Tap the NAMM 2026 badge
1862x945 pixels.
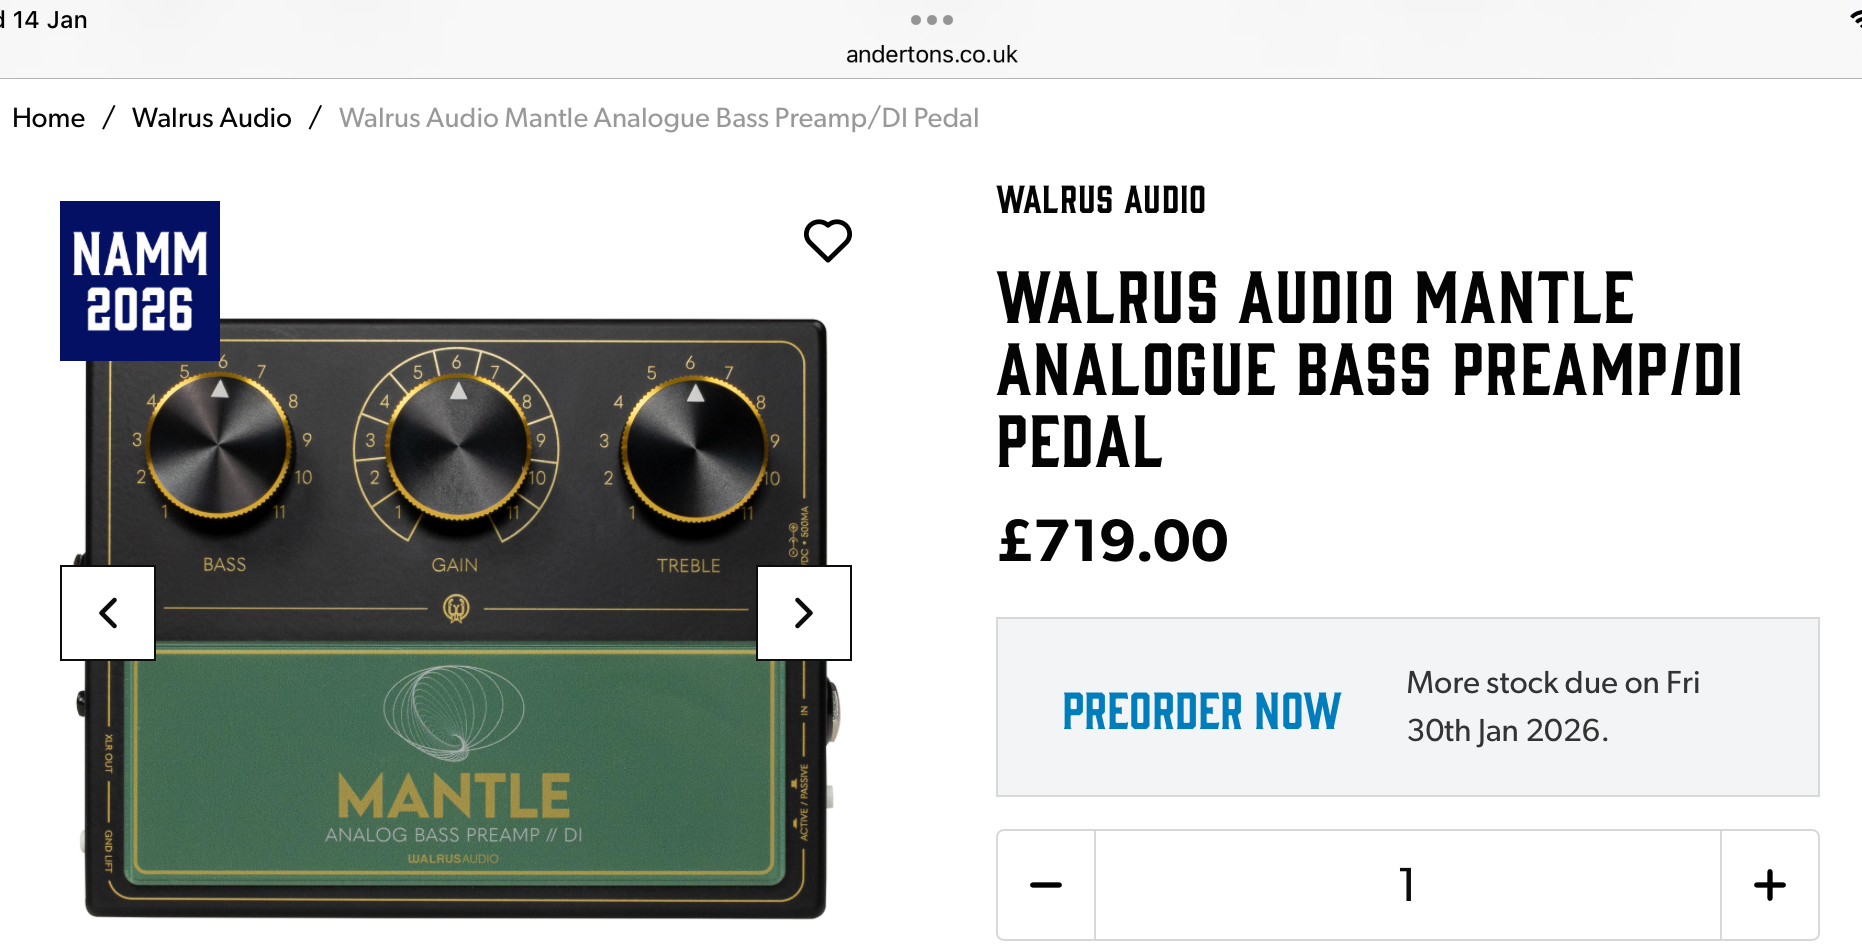pyautogui.click(x=140, y=281)
